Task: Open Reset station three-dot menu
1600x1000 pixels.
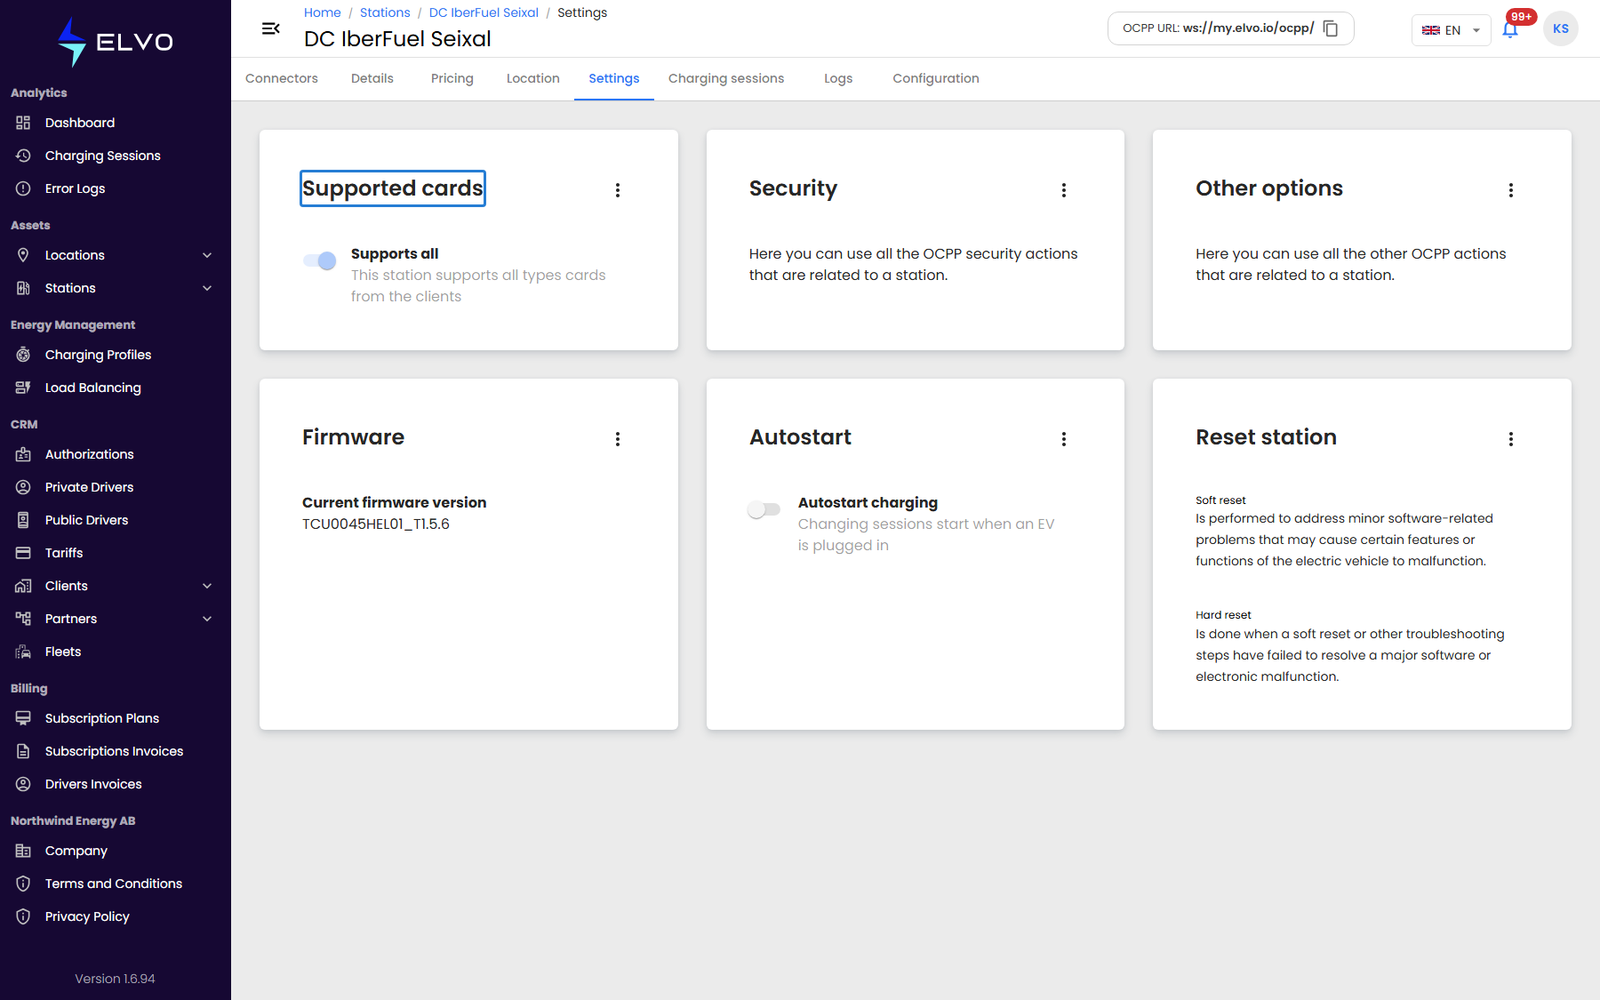Action: pyautogui.click(x=1511, y=439)
